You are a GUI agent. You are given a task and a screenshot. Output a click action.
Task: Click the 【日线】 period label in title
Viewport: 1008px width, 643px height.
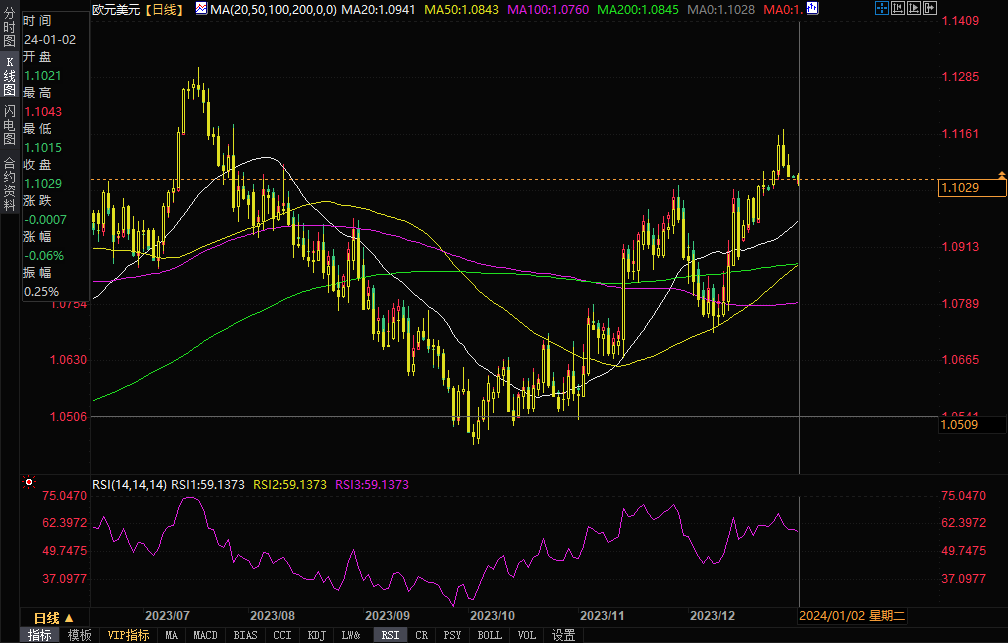coord(163,9)
